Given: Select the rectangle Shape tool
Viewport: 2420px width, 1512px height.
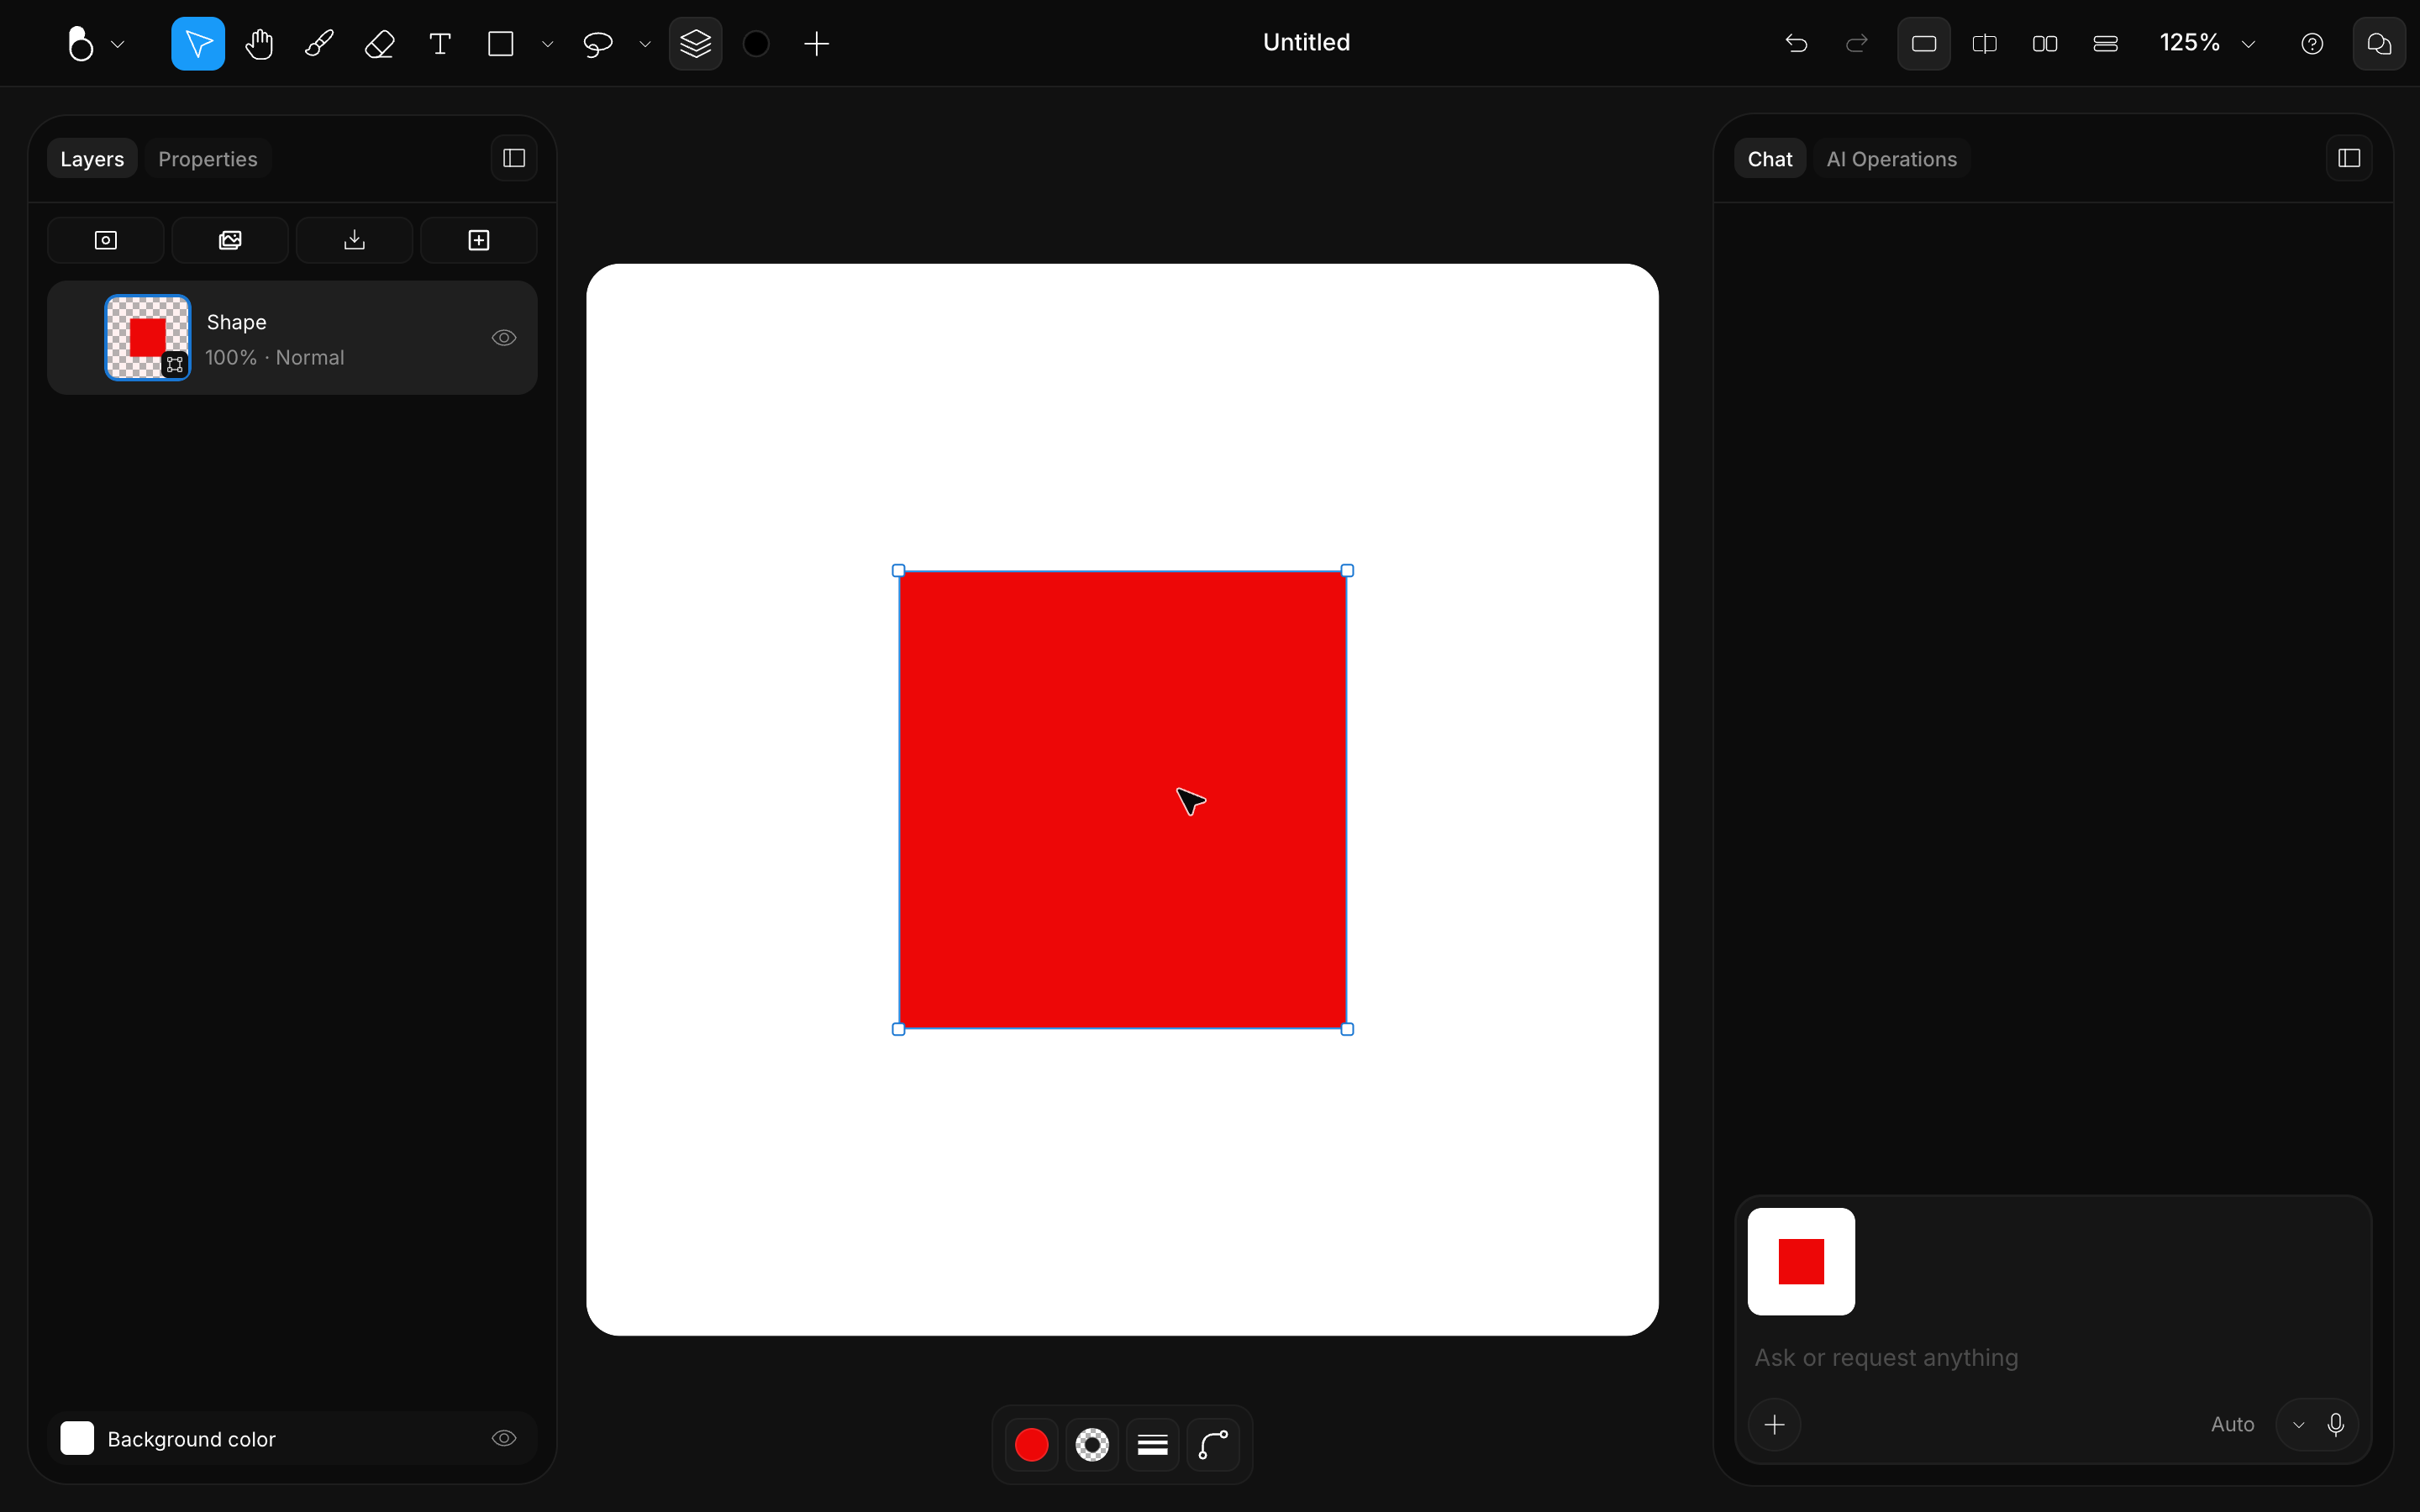Looking at the screenshot, I should (x=501, y=44).
